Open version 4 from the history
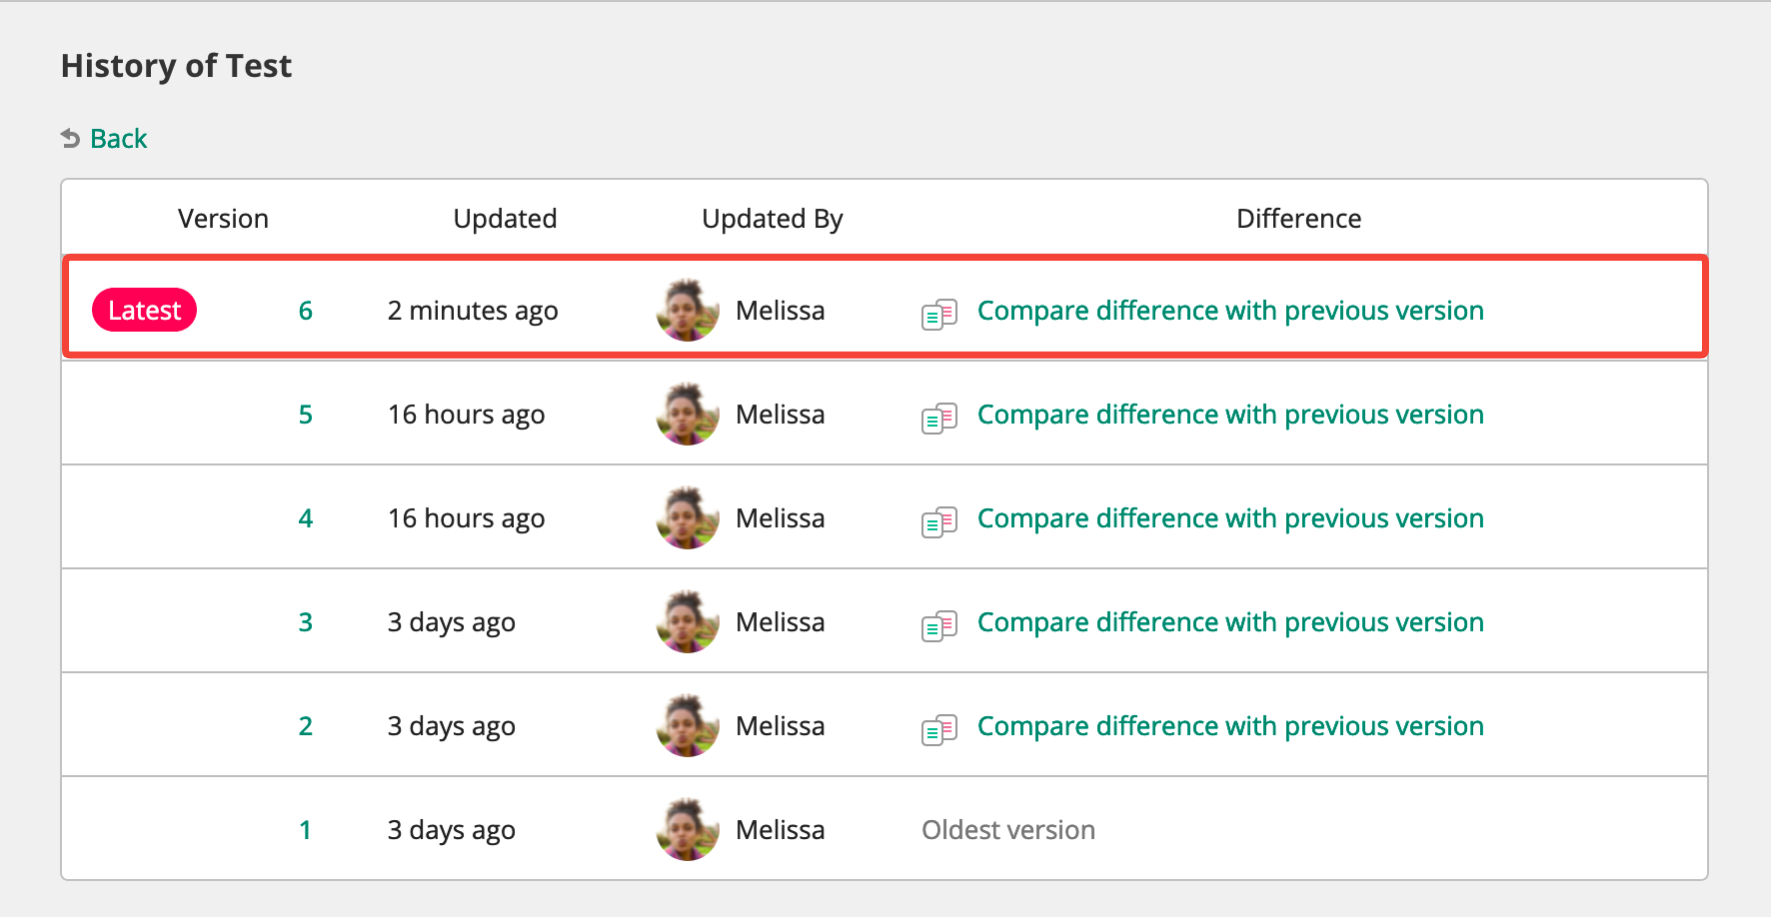 (x=305, y=519)
